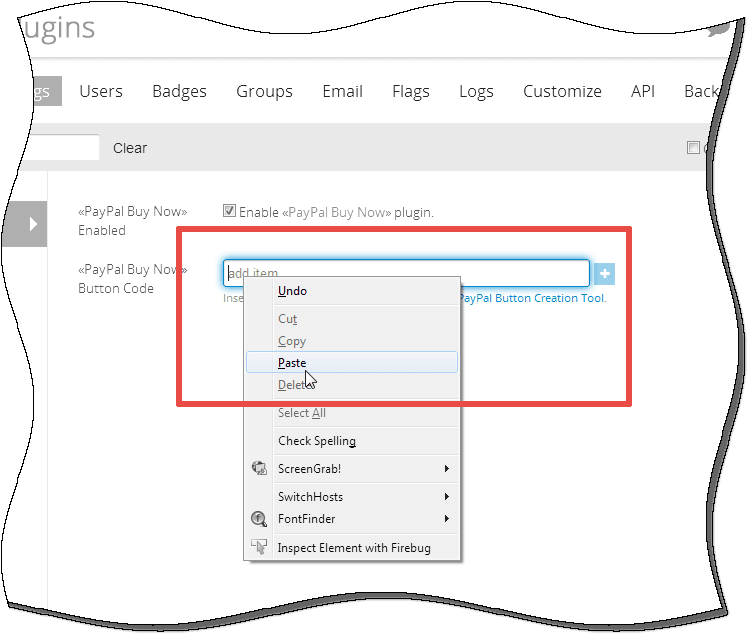Click the 'PayPal Buy Now Button Code' label
Image resolution: width=747 pixels, height=633 pixels.
point(132,279)
